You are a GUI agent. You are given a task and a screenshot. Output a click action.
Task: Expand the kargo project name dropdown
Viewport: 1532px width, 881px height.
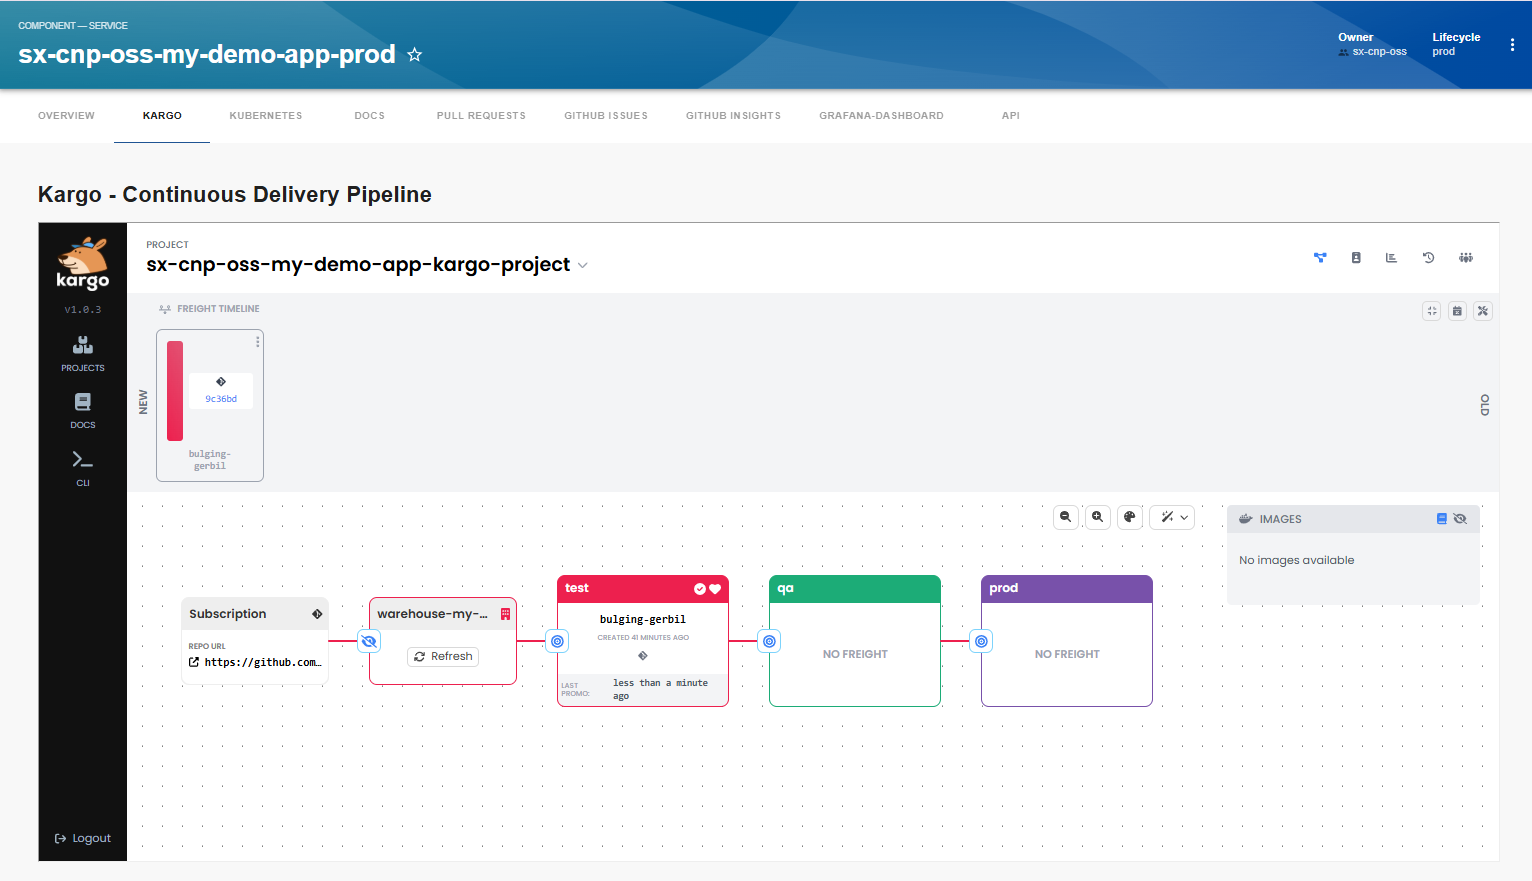[x=583, y=266]
